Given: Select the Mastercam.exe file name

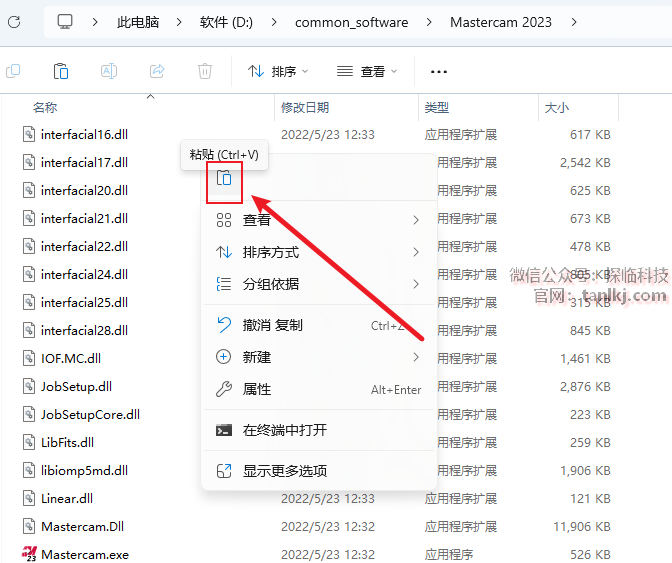Looking at the screenshot, I should (85, 554).
